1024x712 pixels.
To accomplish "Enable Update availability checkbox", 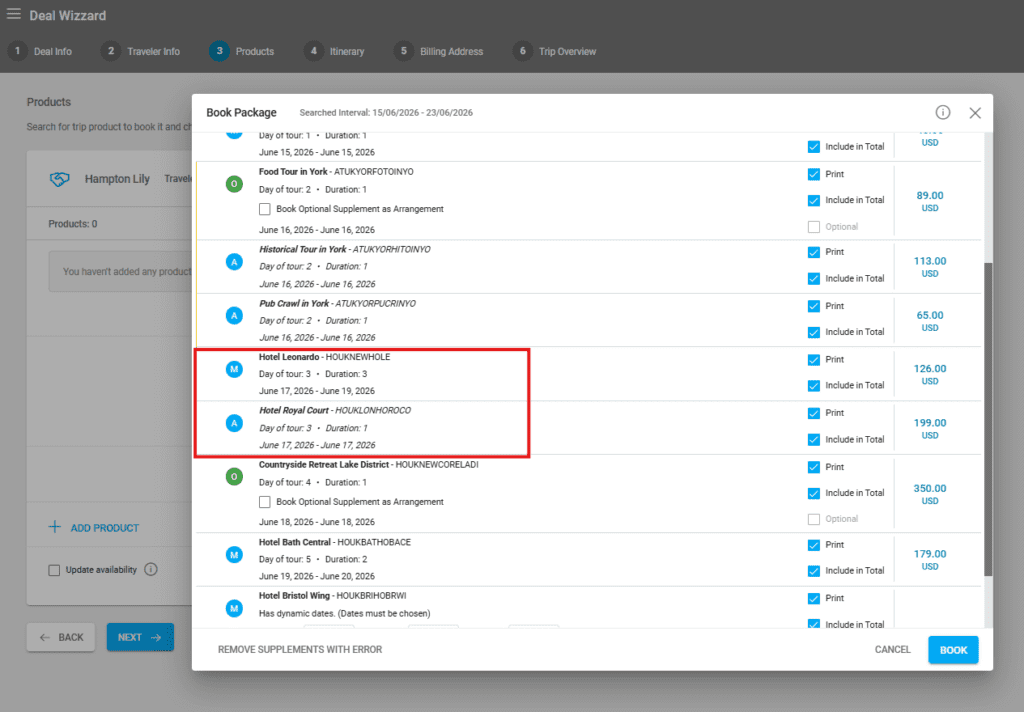I will point(55,570).
